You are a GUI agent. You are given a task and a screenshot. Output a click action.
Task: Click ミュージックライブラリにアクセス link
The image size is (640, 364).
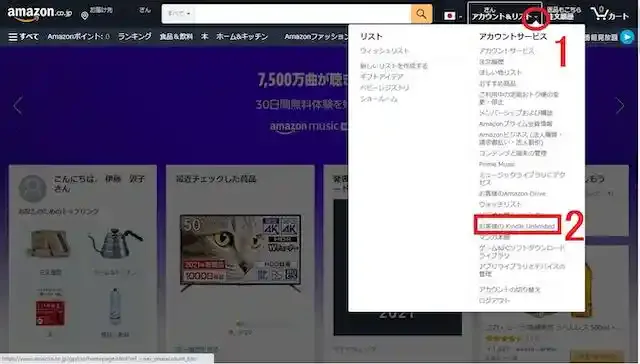click(x=522, y=178)
